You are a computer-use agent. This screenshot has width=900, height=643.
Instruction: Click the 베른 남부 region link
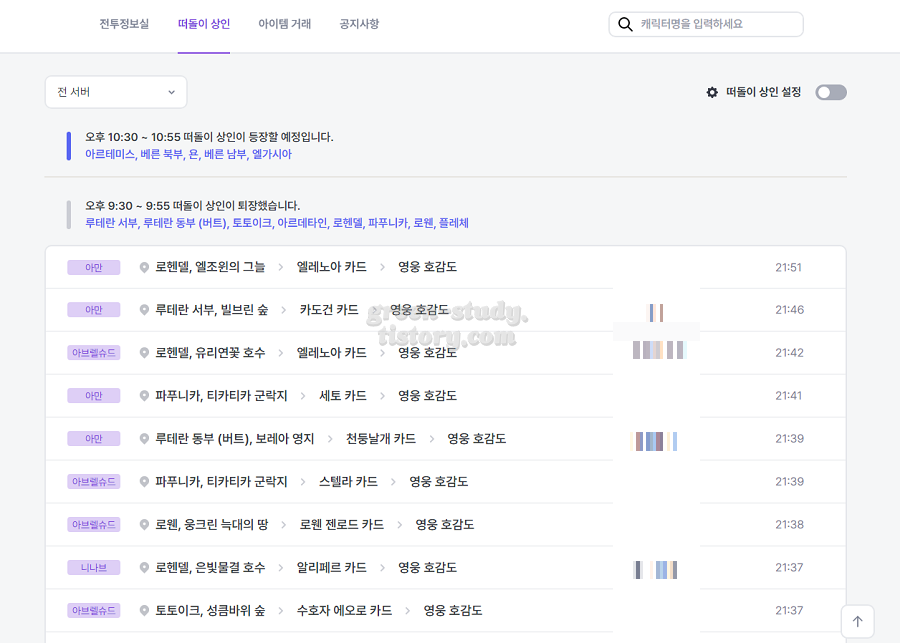point(226,154)
